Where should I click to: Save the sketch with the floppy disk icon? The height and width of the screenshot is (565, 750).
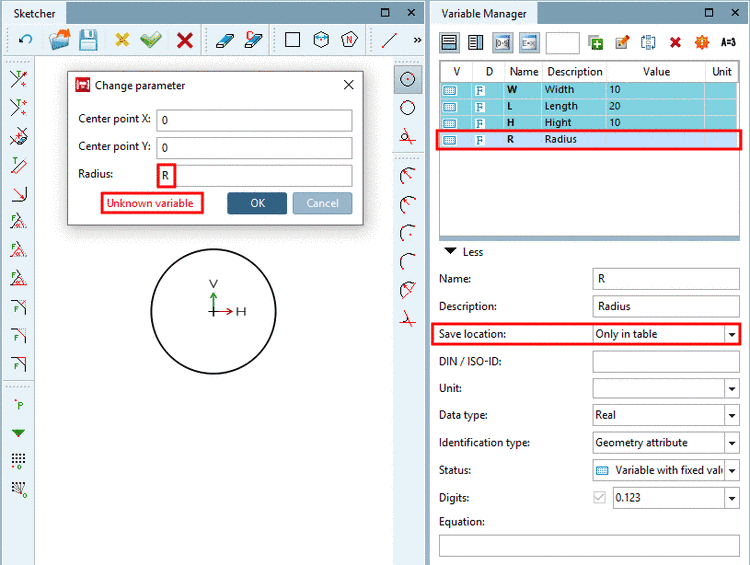pyautogui.click(x=88, y=40)
